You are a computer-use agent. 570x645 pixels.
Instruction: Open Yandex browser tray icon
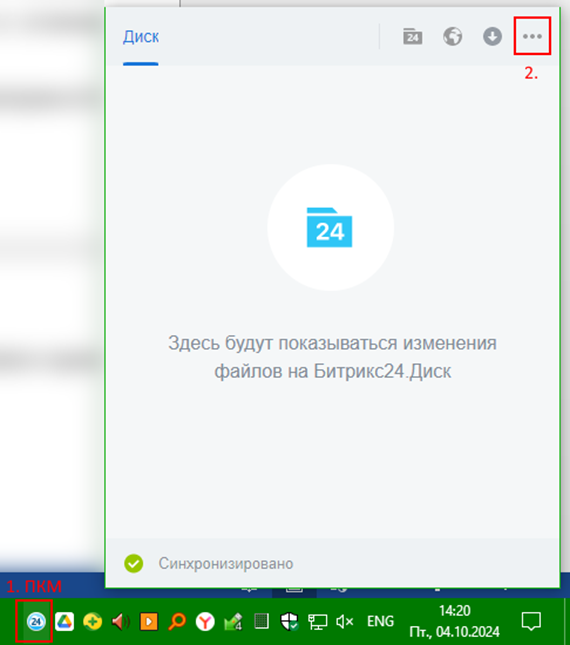pyautogui.click(x=205, y=621)
